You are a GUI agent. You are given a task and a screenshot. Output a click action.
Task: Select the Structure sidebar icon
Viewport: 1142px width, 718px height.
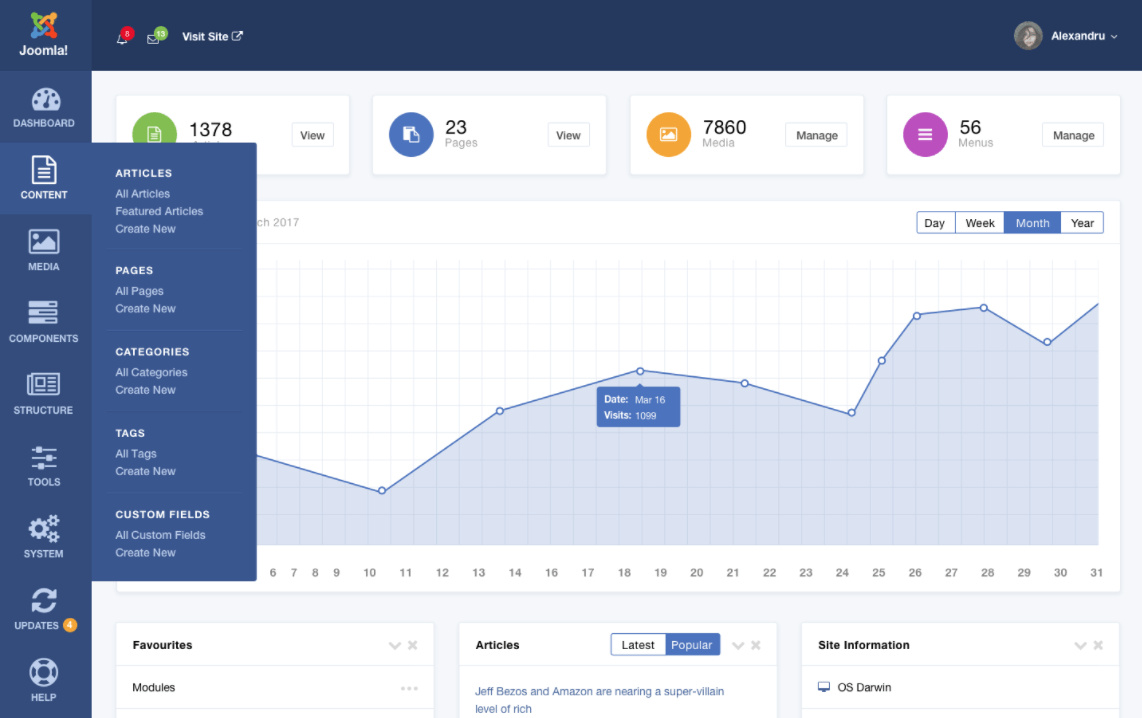pyautogui.click(x=44, y=385)
